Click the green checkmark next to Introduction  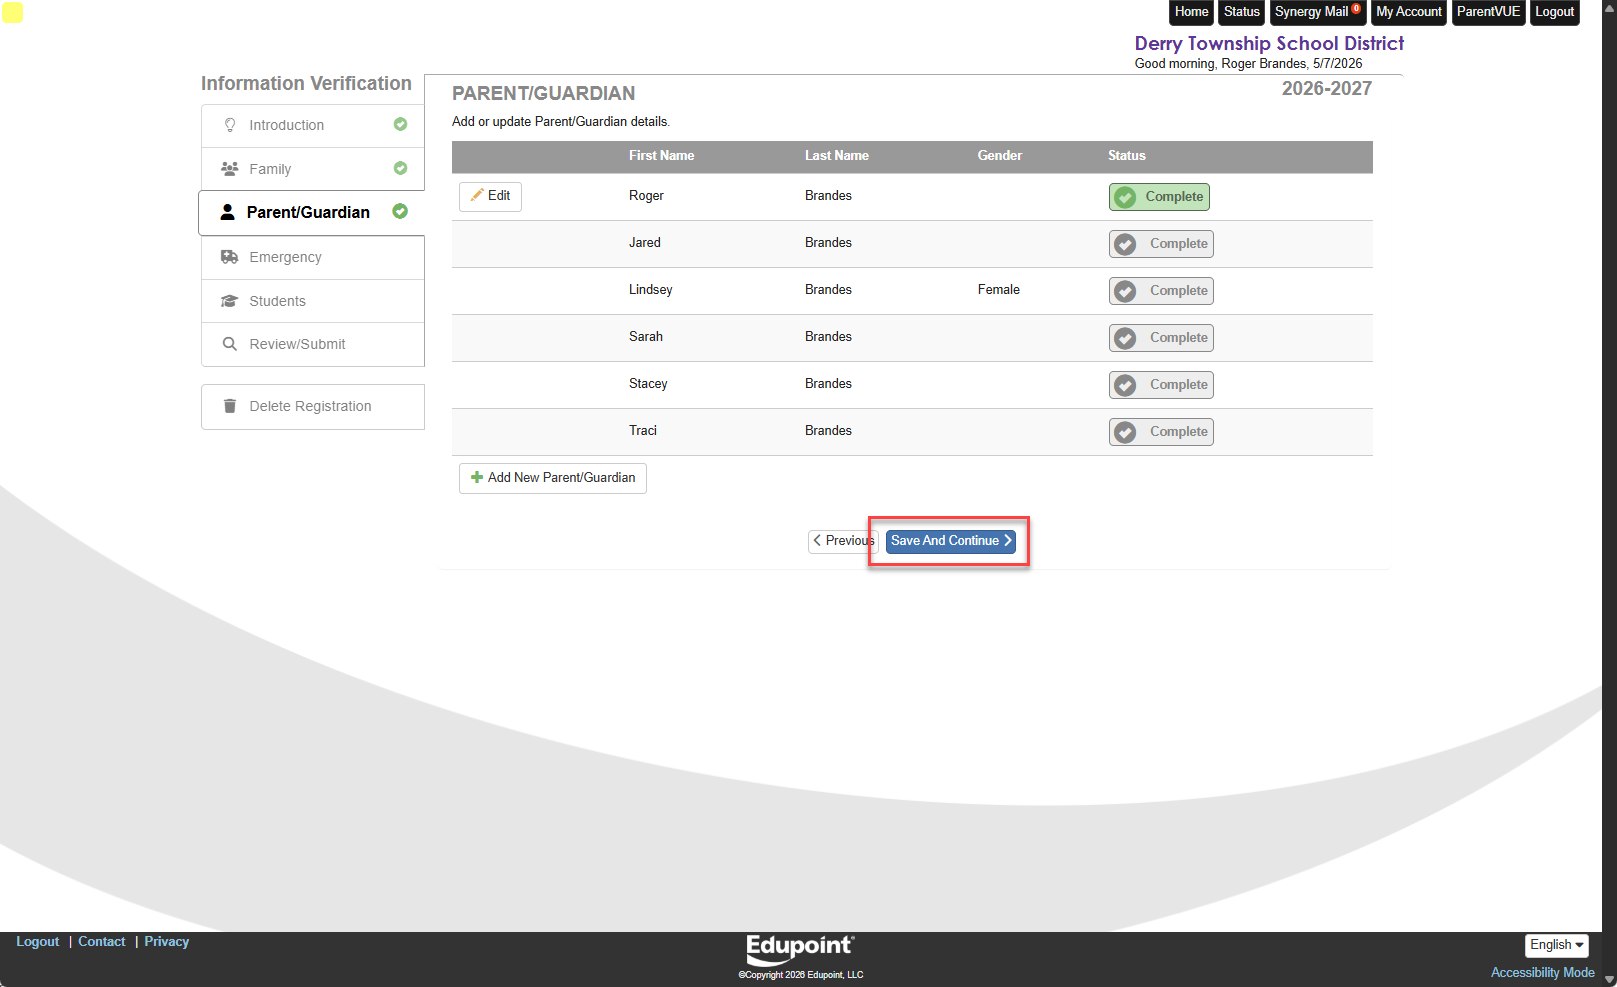pos(400,124)
